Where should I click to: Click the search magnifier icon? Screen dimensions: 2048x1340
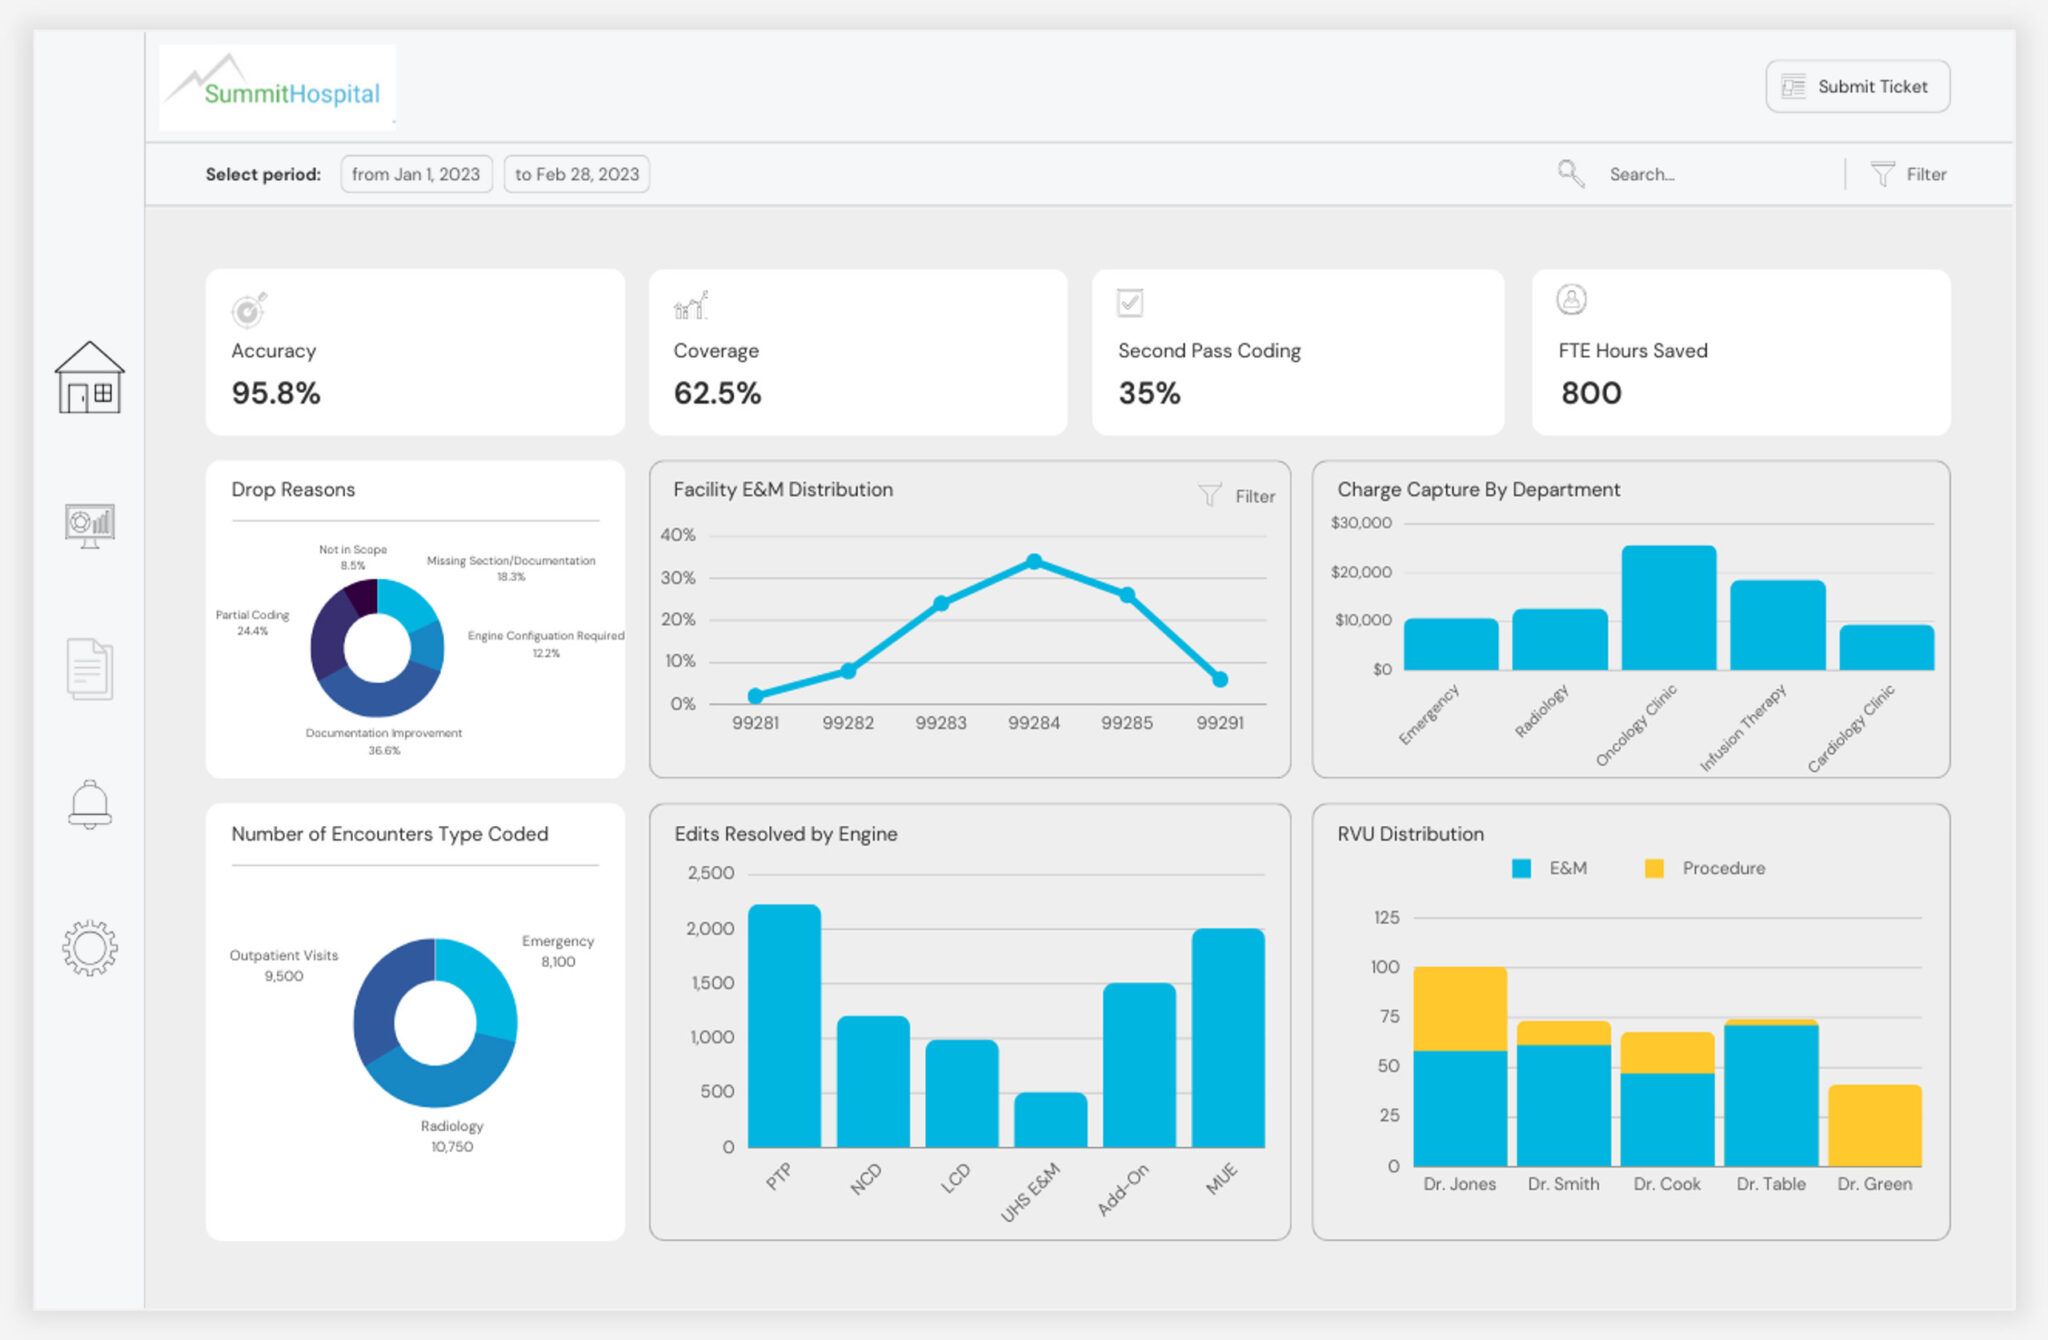1570,174
